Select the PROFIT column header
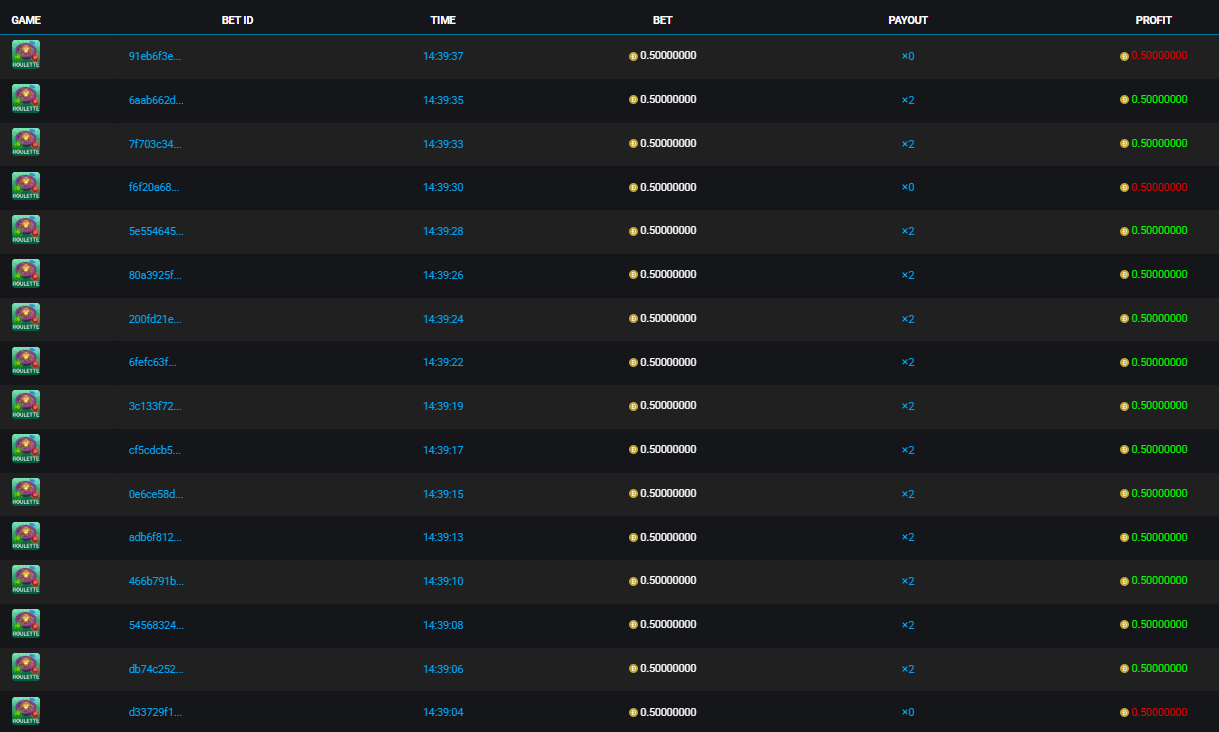1219x732 pixels. pyautogui.click(x=1154, y=20)
